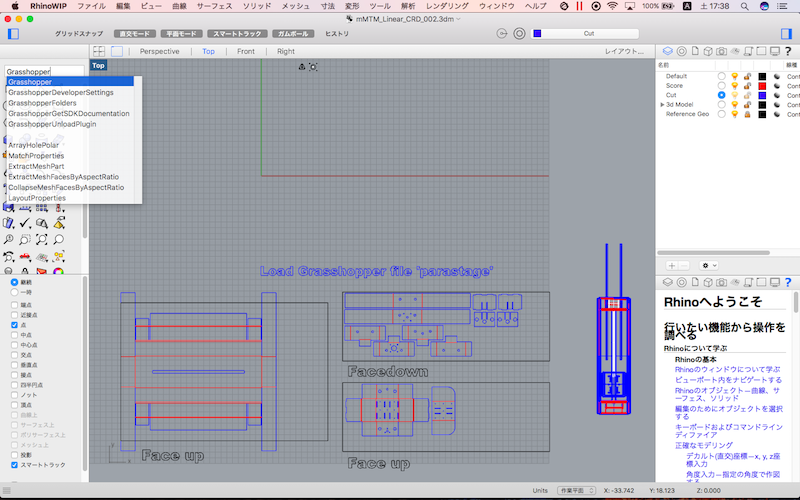Make 3d Model the current layer
The height and width of the screenshot is (500, 800).
[x=721, y=105]
